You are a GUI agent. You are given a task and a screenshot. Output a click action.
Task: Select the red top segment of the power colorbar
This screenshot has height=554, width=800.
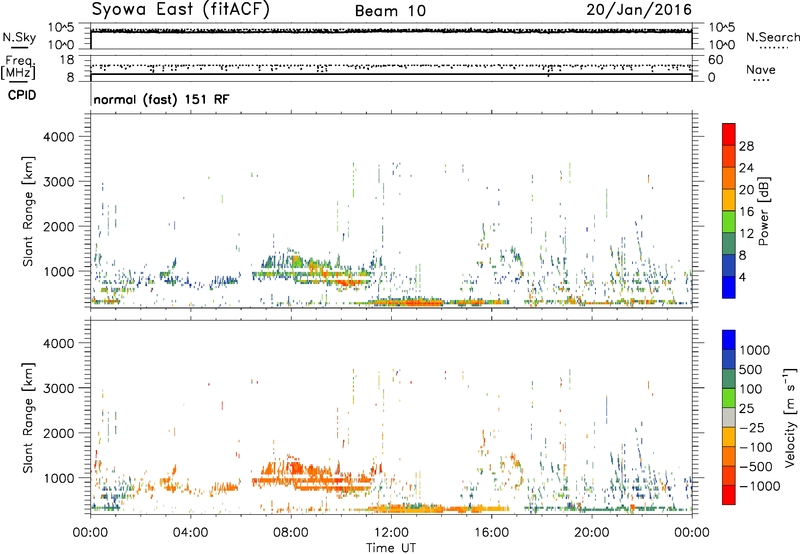coord(729,135)
